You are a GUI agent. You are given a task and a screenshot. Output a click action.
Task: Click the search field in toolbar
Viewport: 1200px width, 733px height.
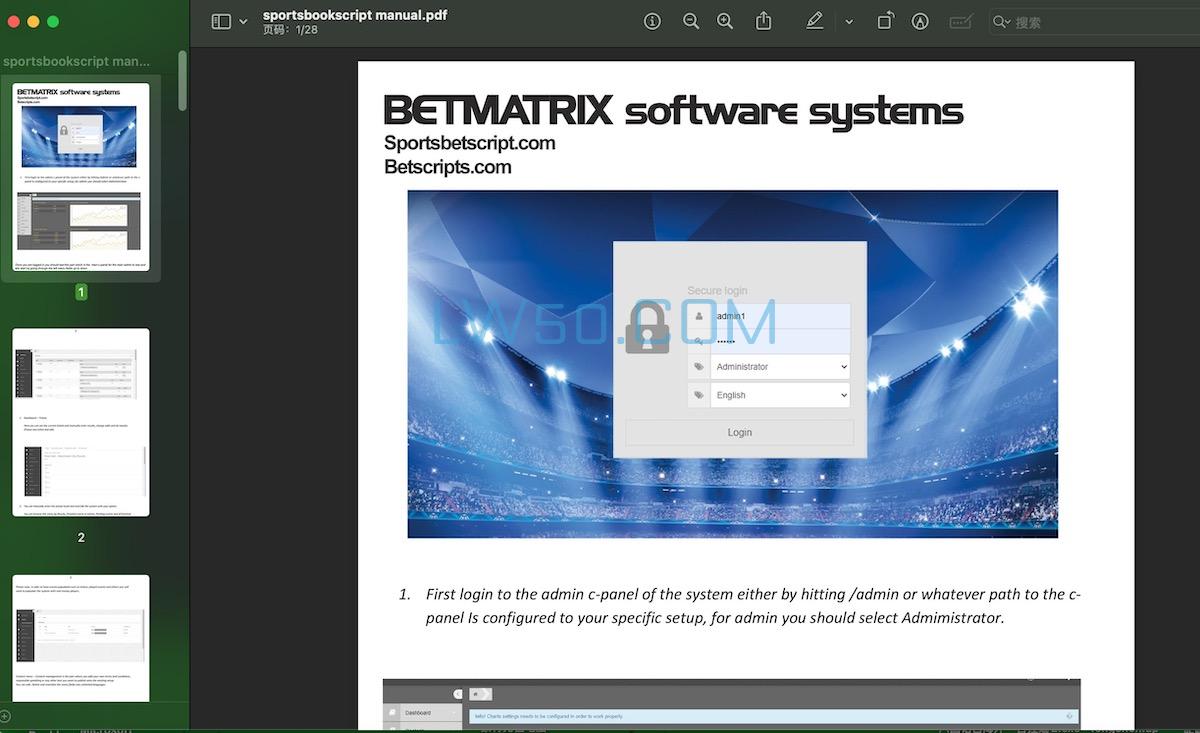pyautogui.click(x=1100, y=22)
